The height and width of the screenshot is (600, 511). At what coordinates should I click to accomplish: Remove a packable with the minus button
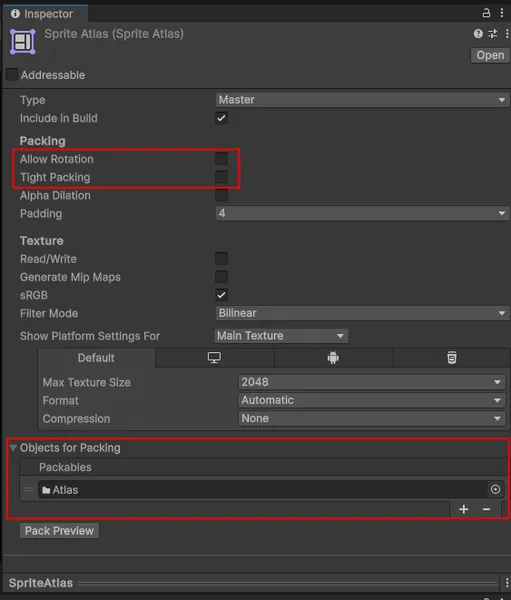tap(487, 509)
